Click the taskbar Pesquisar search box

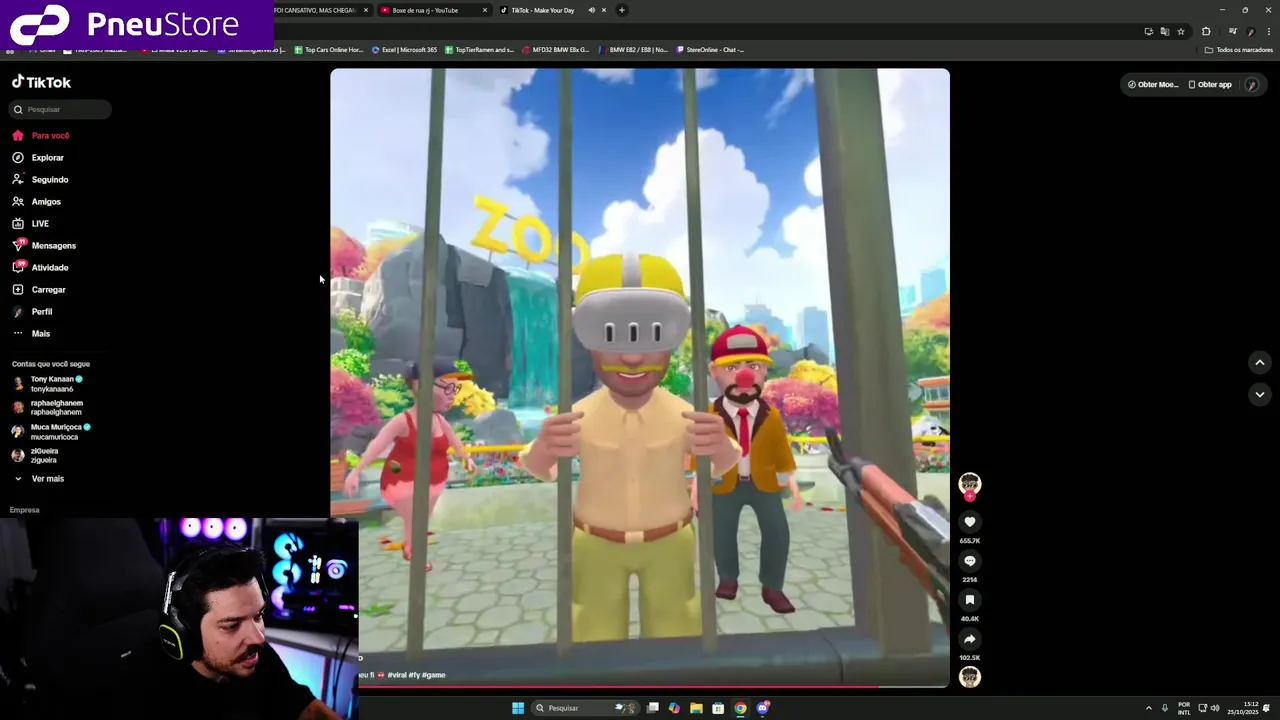[585, 708]
